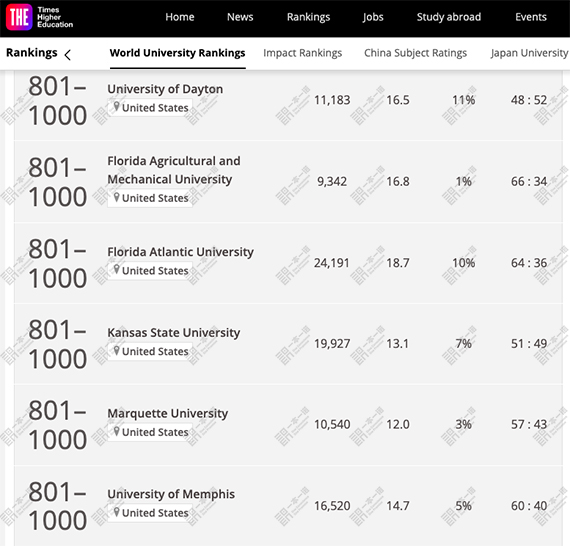Select the World University Rankings tab
Image resolution: width=570 pixels, height=546 pixels.
177,53
